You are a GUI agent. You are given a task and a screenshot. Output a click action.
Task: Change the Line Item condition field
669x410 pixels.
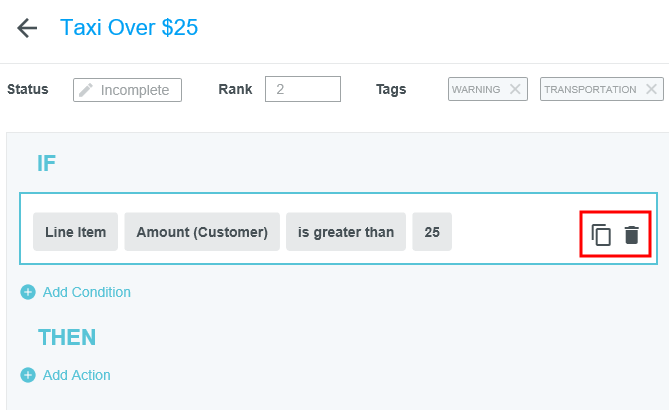click(x=76, y=232)
